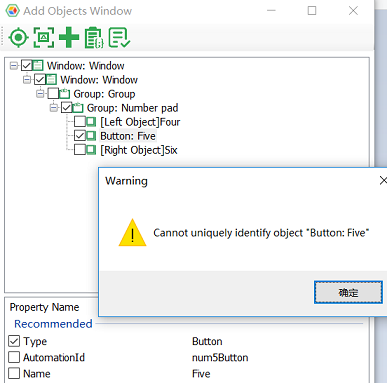Select the [Right Object]Six tree item
Image resolution: width=387 pixels, height=383 pixels.
(139, 150)
